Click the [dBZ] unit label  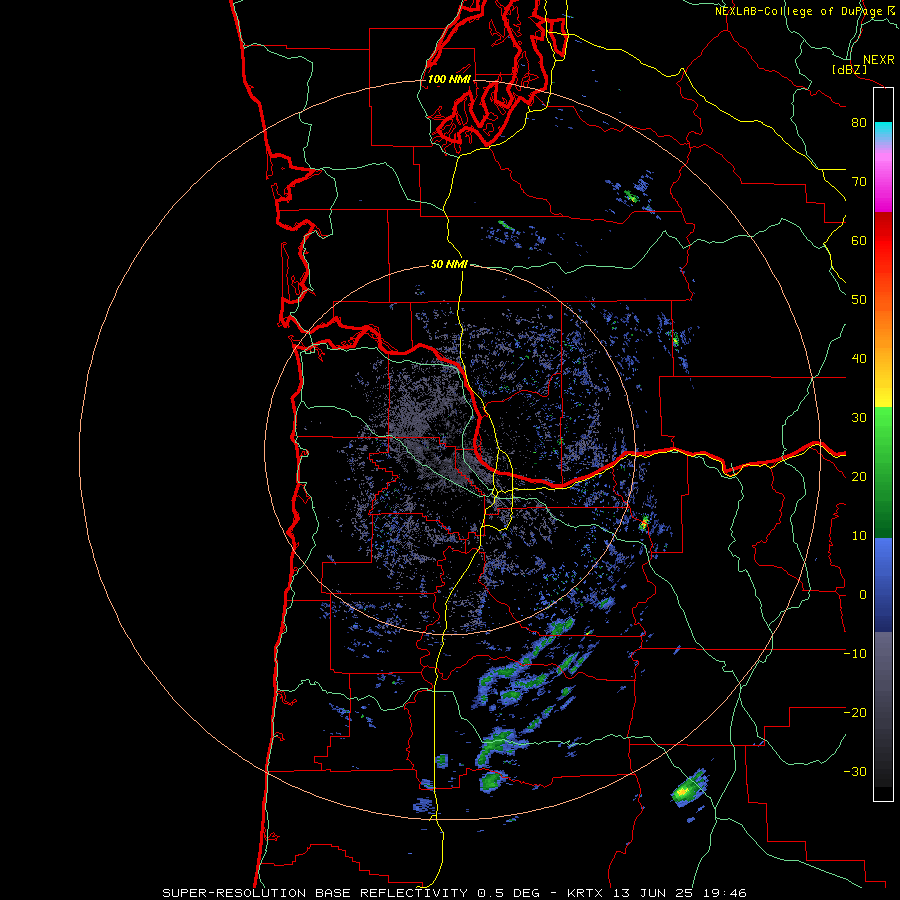(849, 70)
